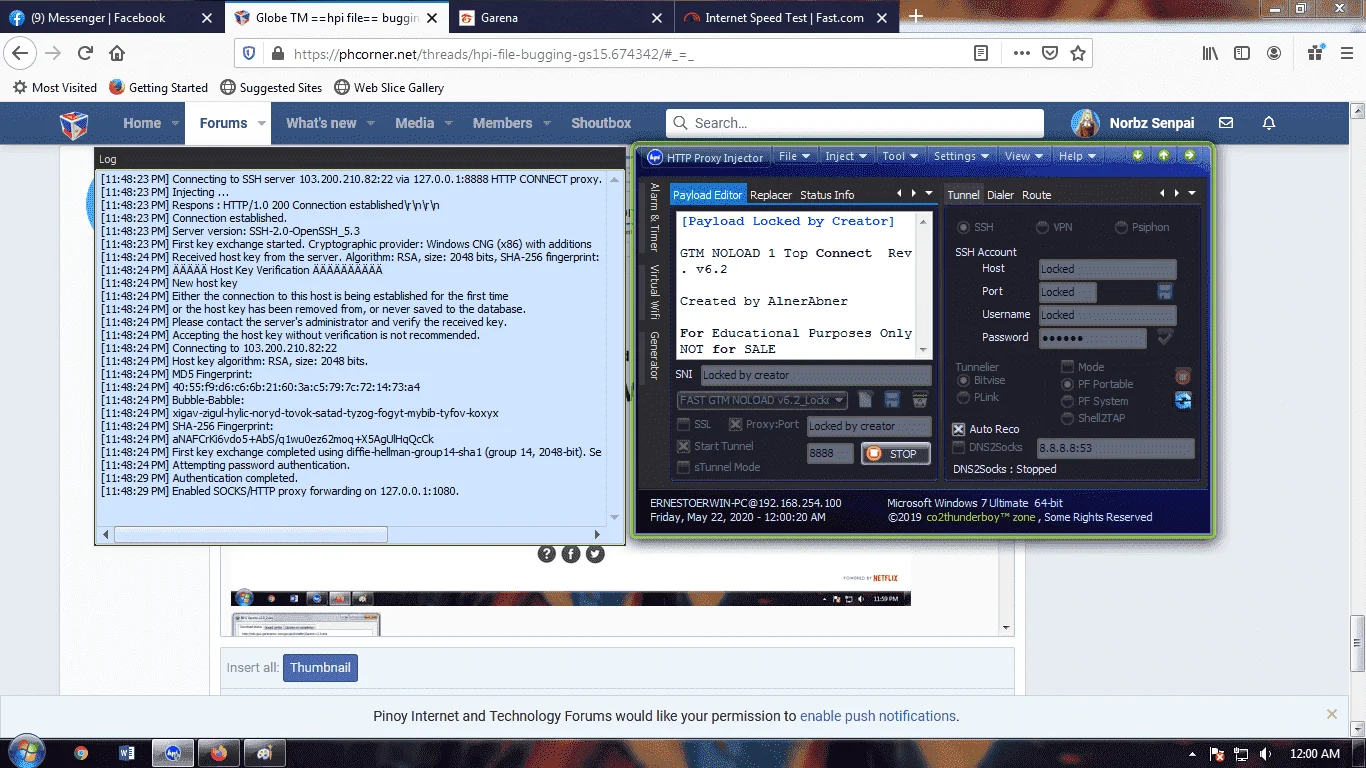
Task: Click the trash icon beside the config dropdown
Action: click(920, 400)
